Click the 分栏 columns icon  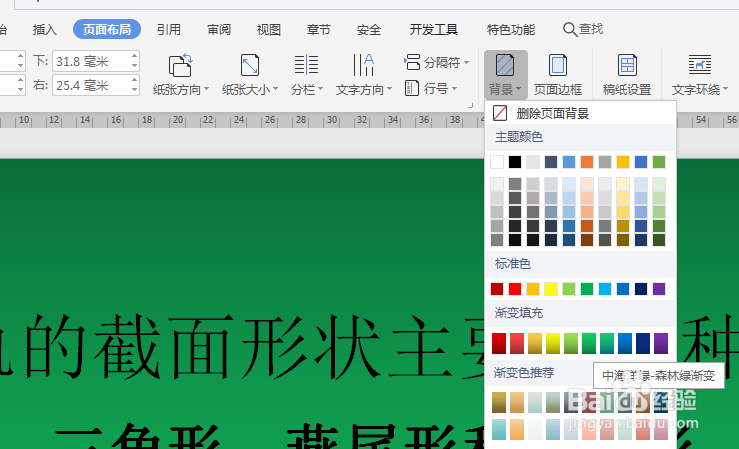[x=306, y=65]
